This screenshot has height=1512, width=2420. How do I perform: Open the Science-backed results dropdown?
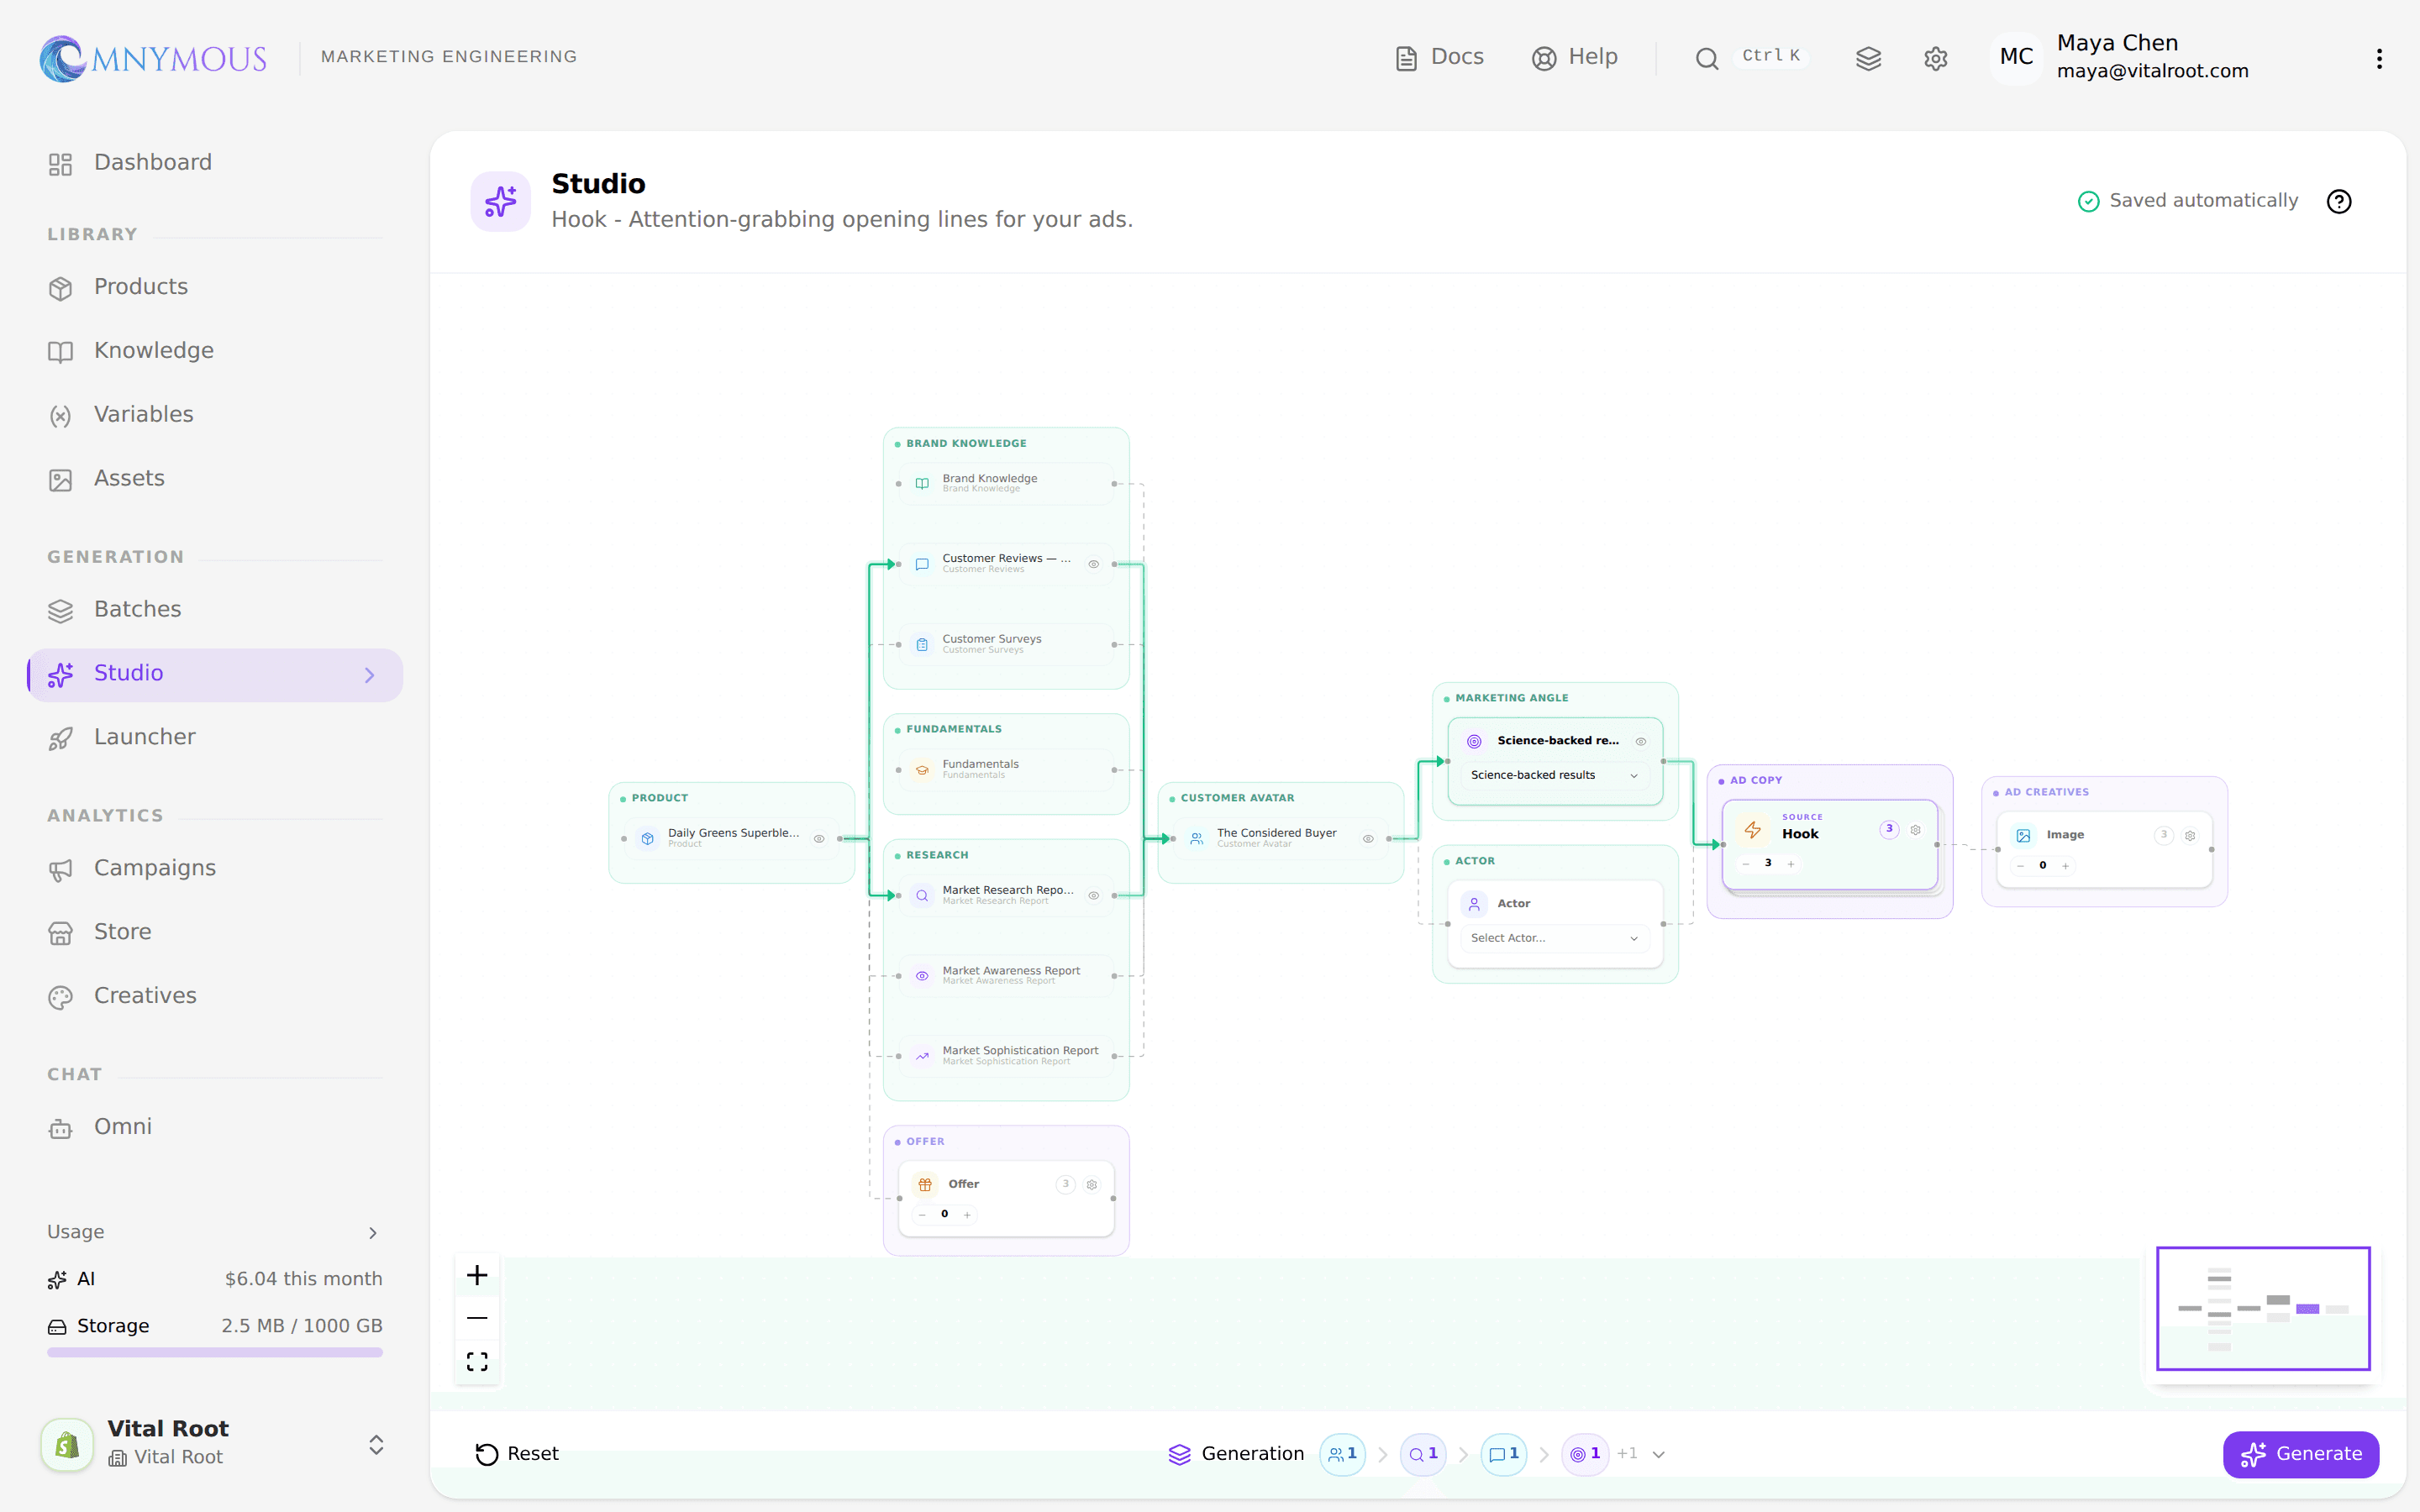[1554, 775]
